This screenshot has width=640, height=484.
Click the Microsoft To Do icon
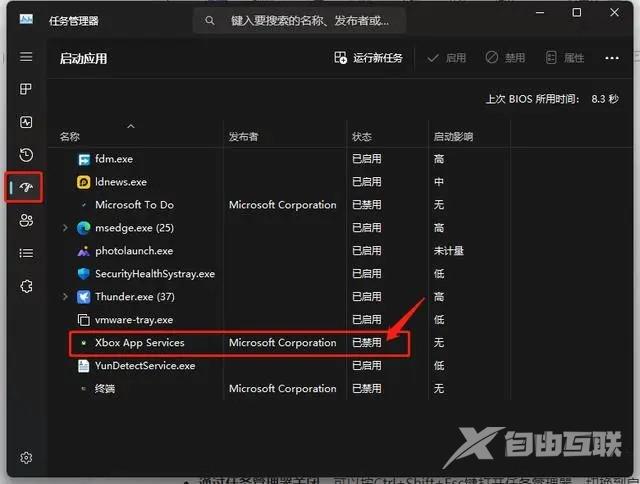[x=84, y=205]
